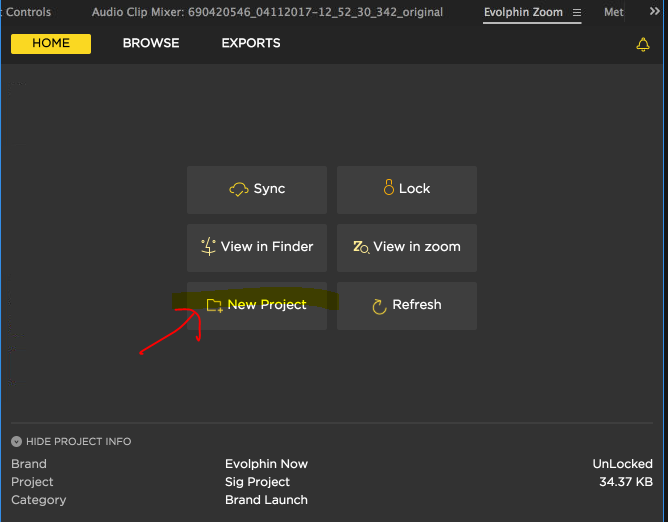Click the Brand Launch category value
The image size is (668, 522).
pyautogui.click(x=266, y=500)
